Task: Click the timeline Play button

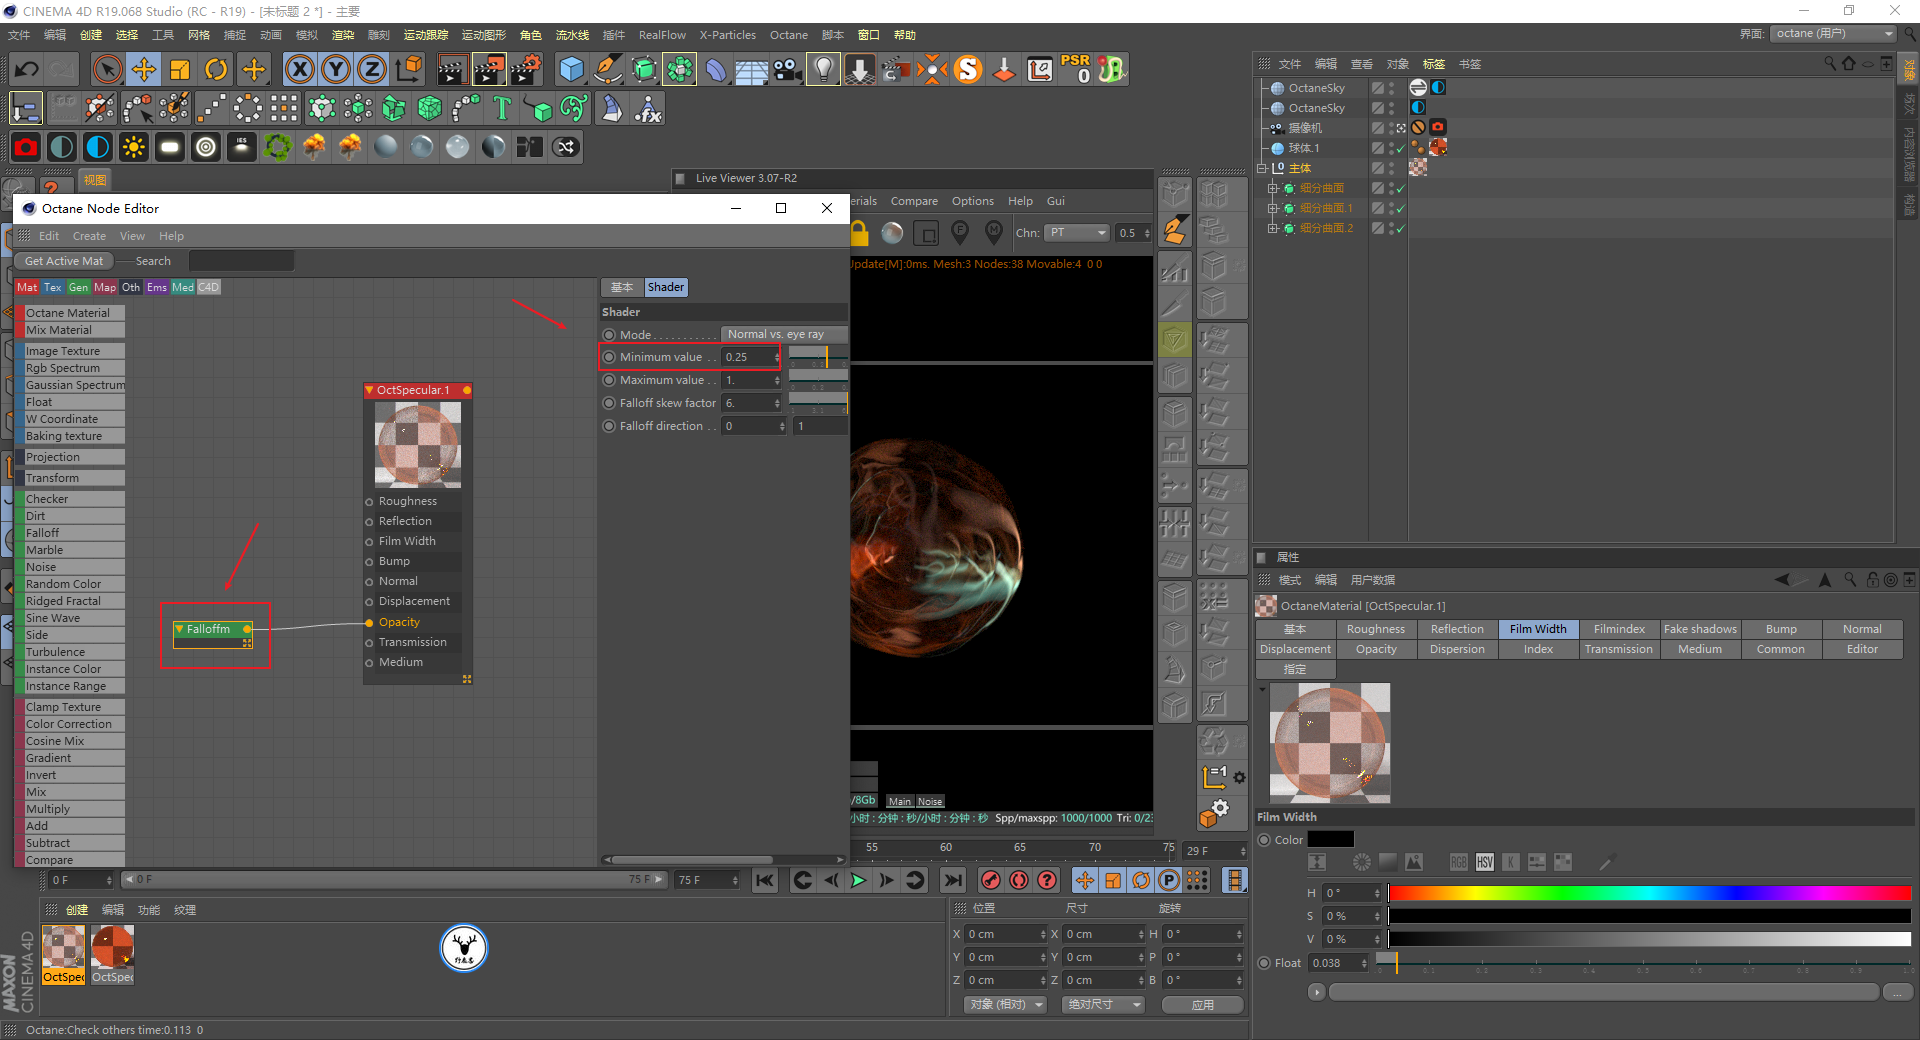Action: 858,880
